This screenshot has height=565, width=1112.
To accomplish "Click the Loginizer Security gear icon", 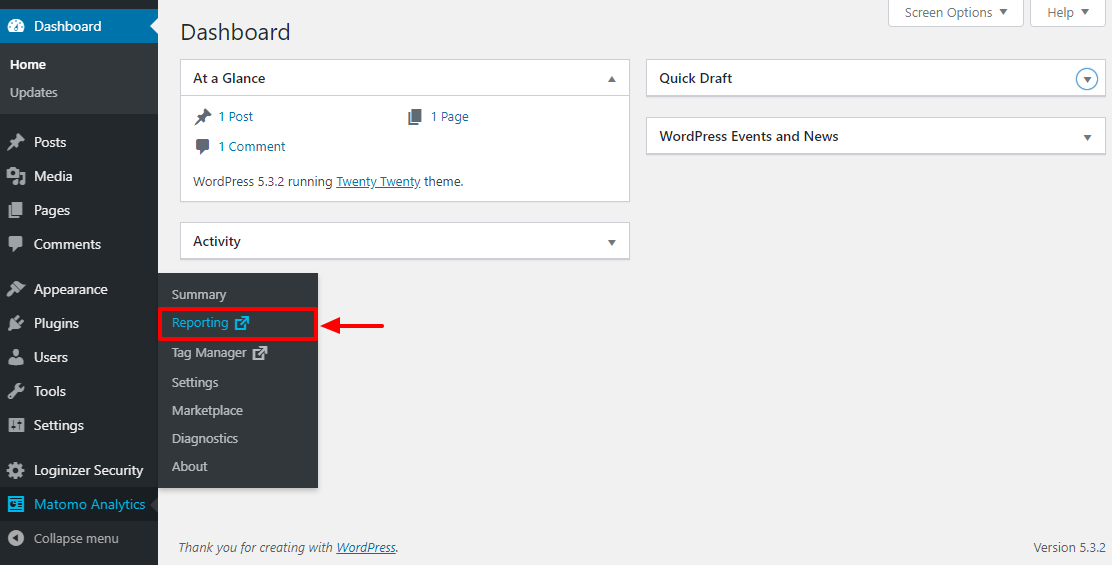I will tap(16, 470).
